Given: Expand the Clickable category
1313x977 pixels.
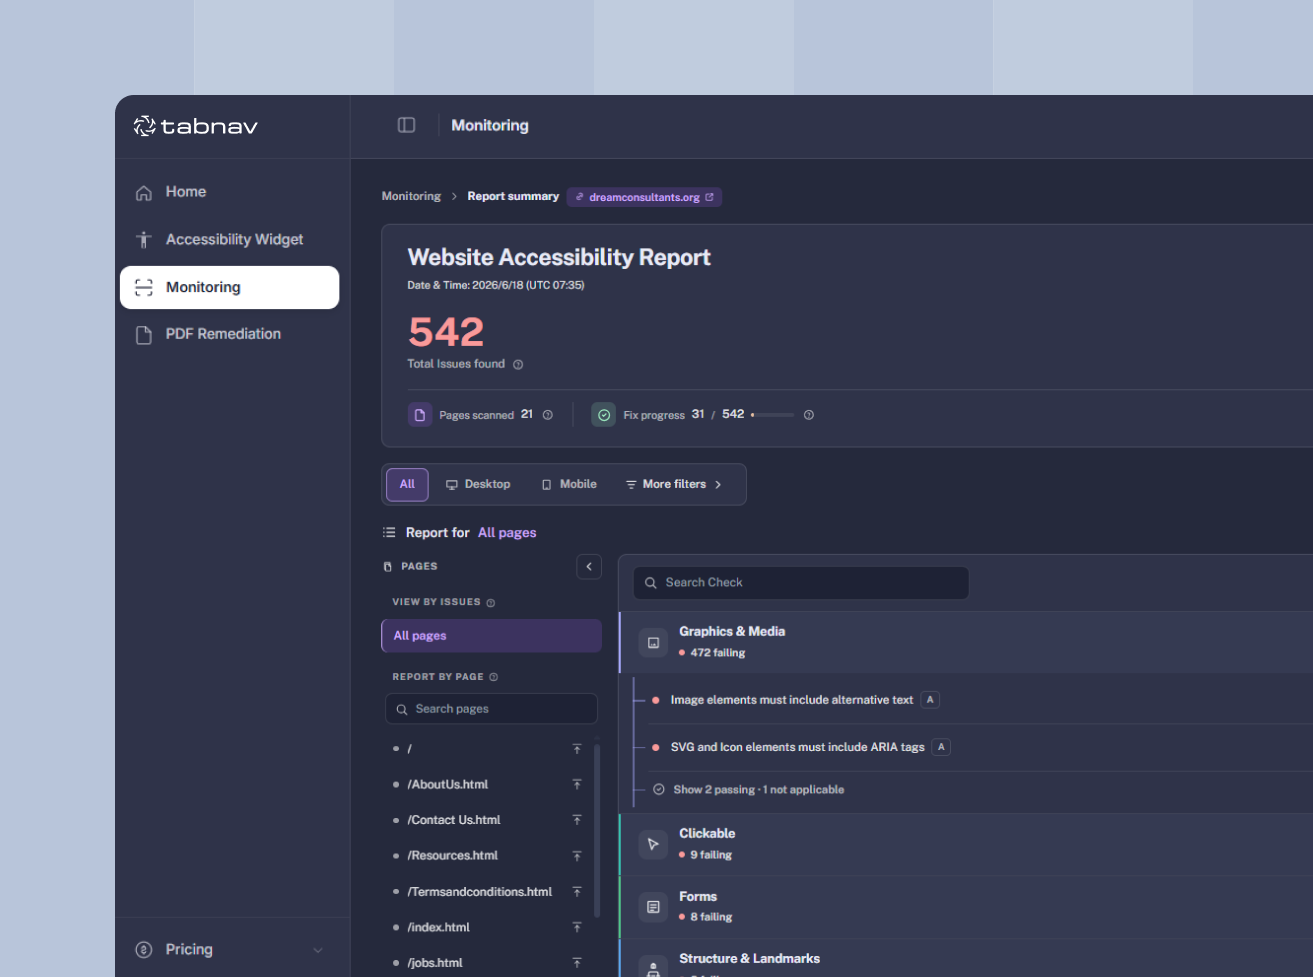Looking at the screenshot, I should point(966,844).
